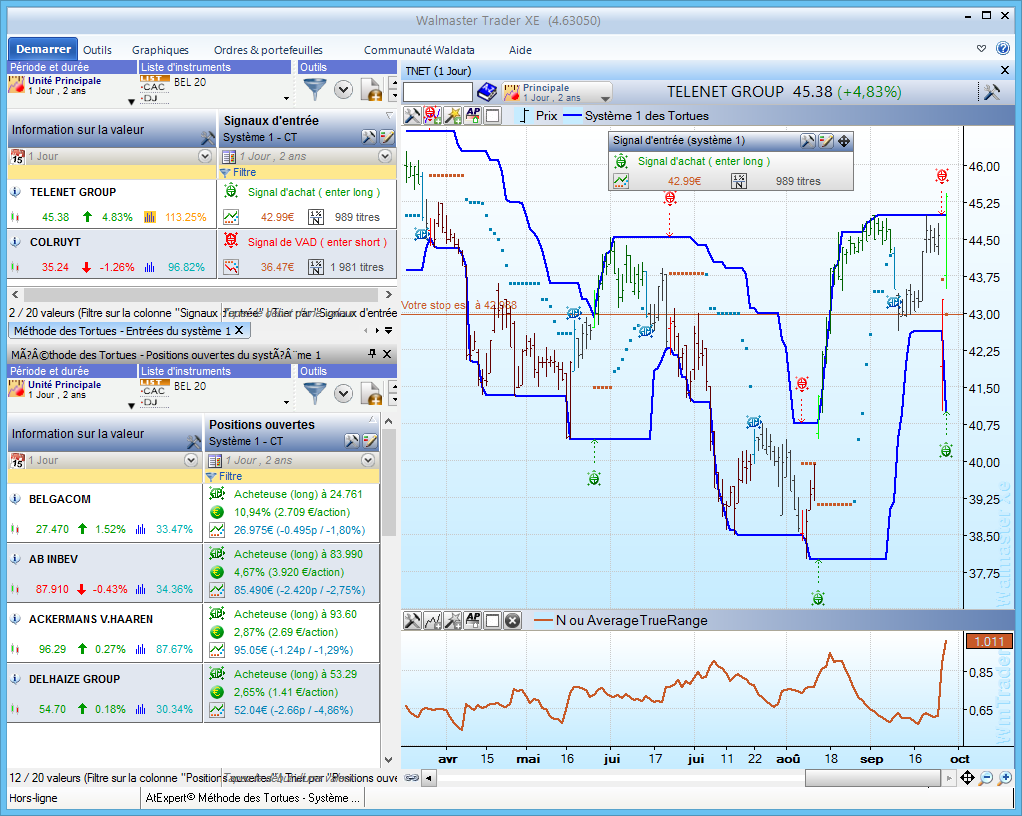Click the maximize pane square on ATR toolbar
The image size is (1022, 816).
(493, 620)
